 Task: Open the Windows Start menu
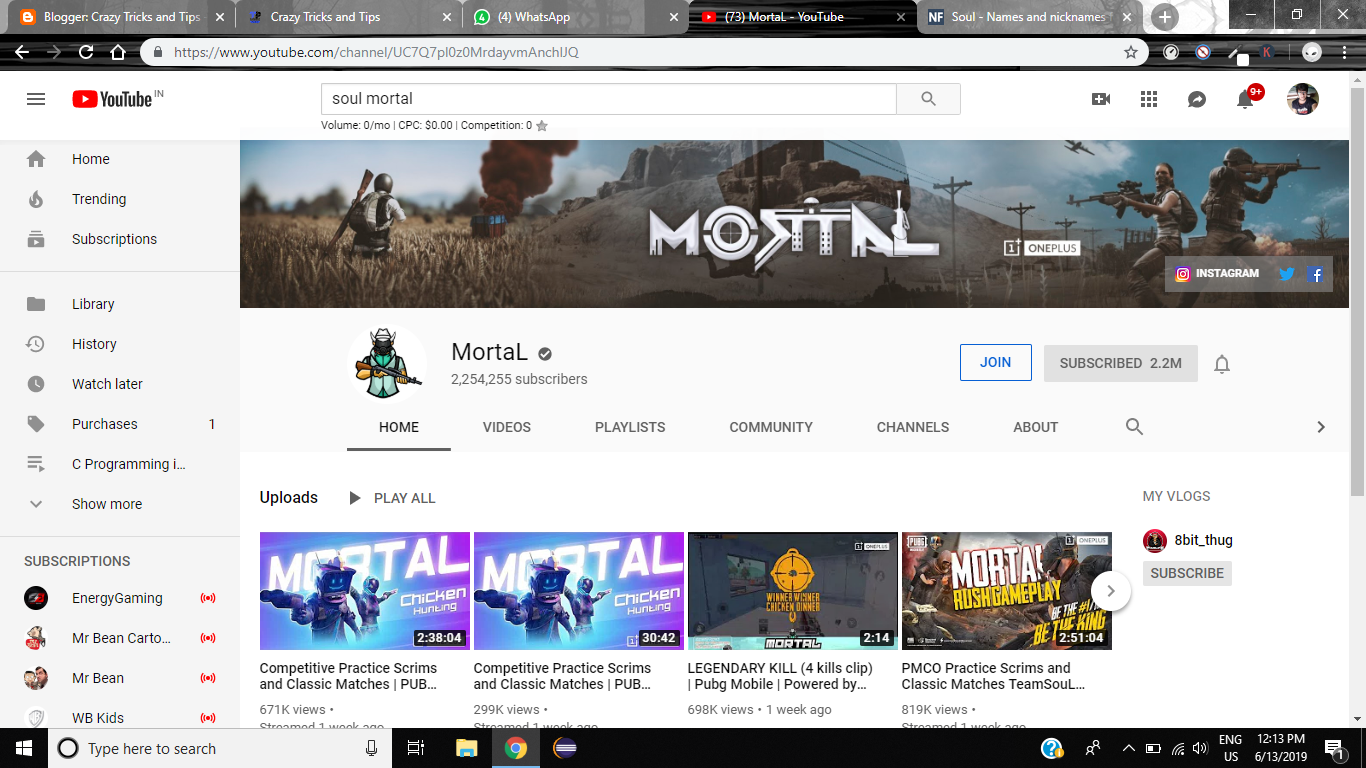(x=24, y=748)
